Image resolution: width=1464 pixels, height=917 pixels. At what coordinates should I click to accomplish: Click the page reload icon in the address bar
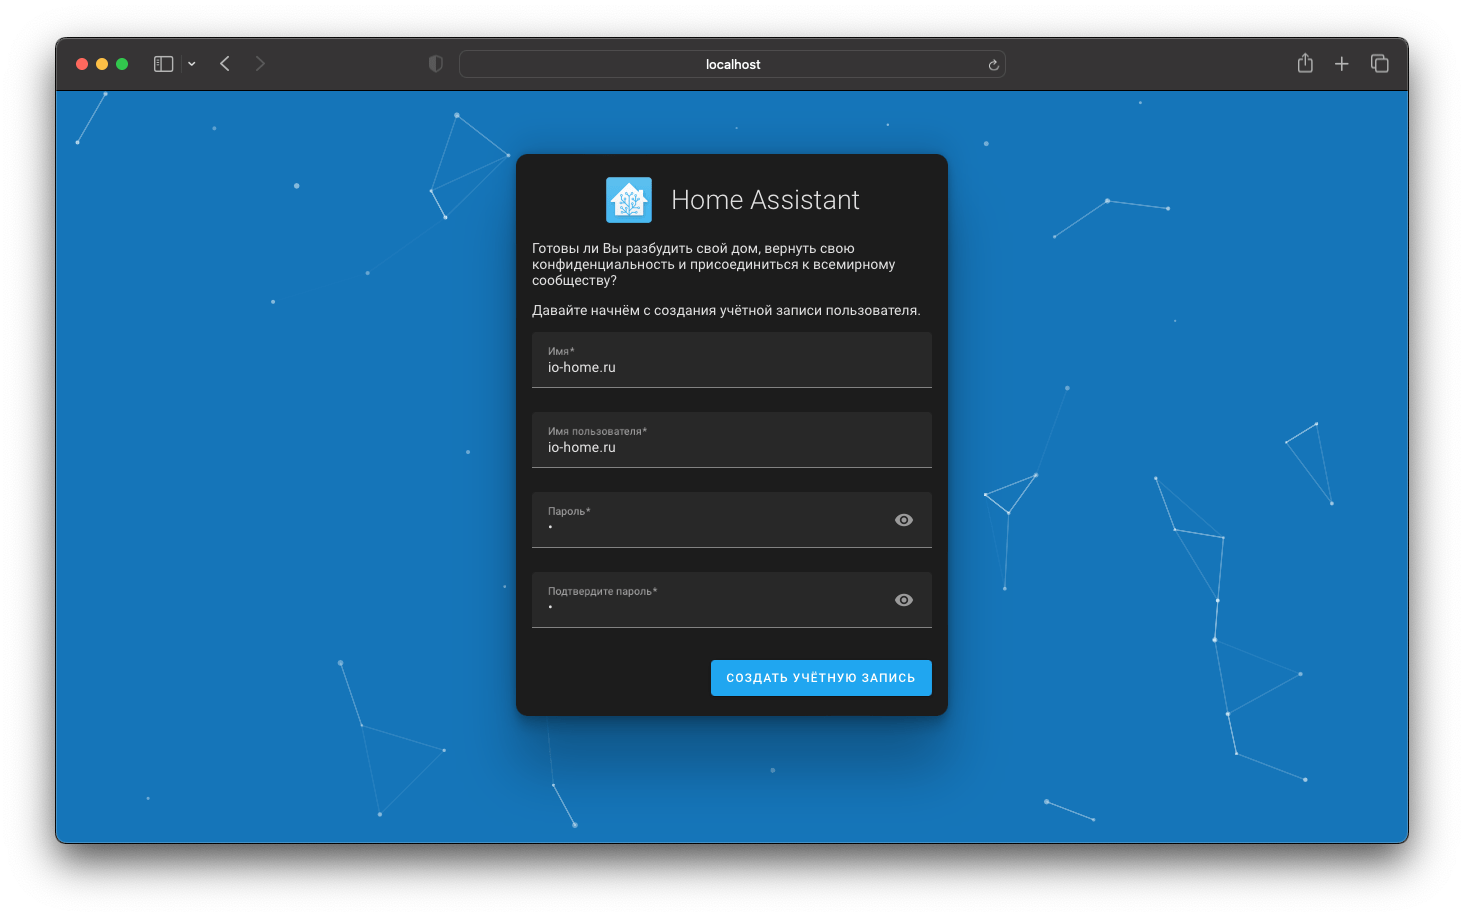coord(992,64)
